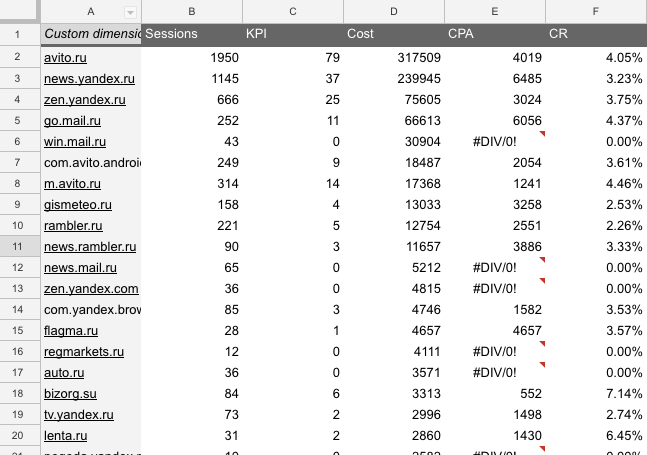Image resolution: width=647 pixels, height=455 pixels.
Task: Click the KPI value 37 cell
Action: tap(292, 78)
